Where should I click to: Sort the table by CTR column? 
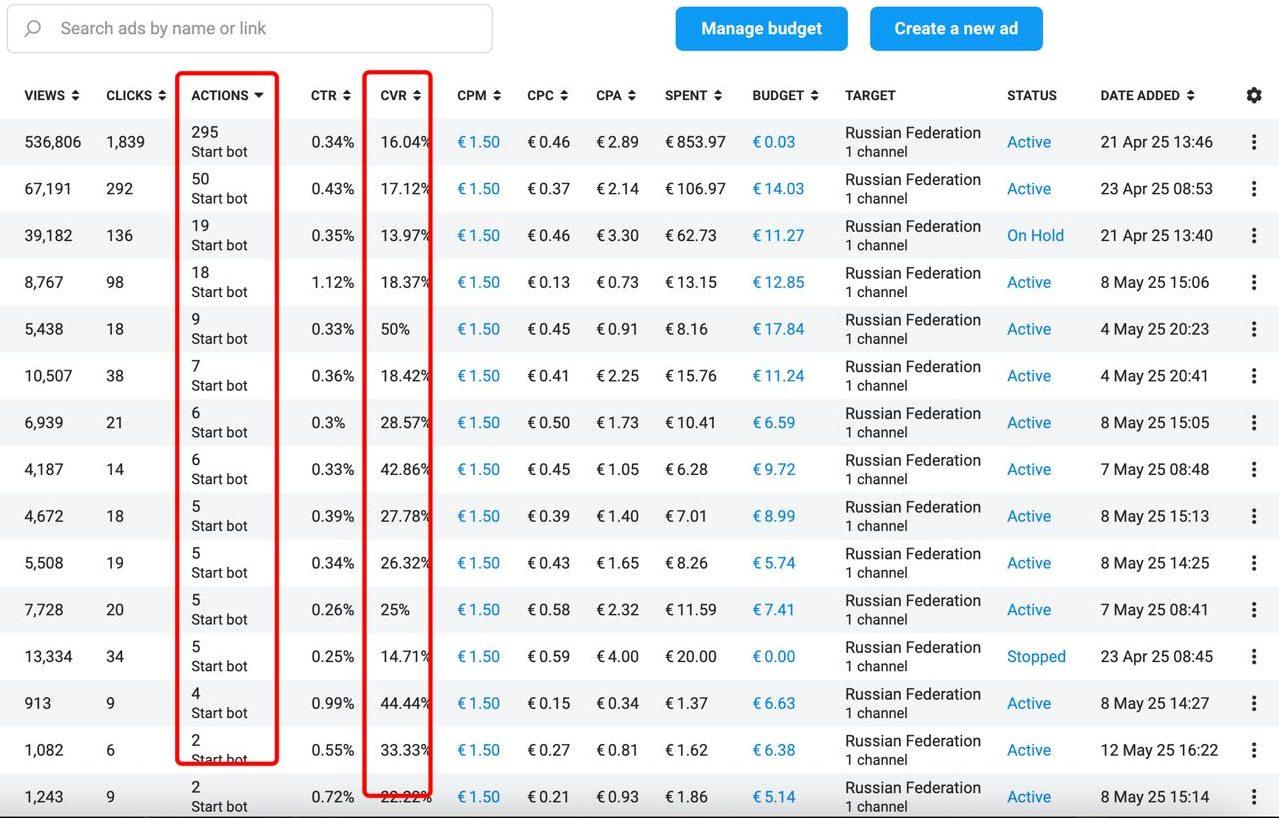(331, 96)
